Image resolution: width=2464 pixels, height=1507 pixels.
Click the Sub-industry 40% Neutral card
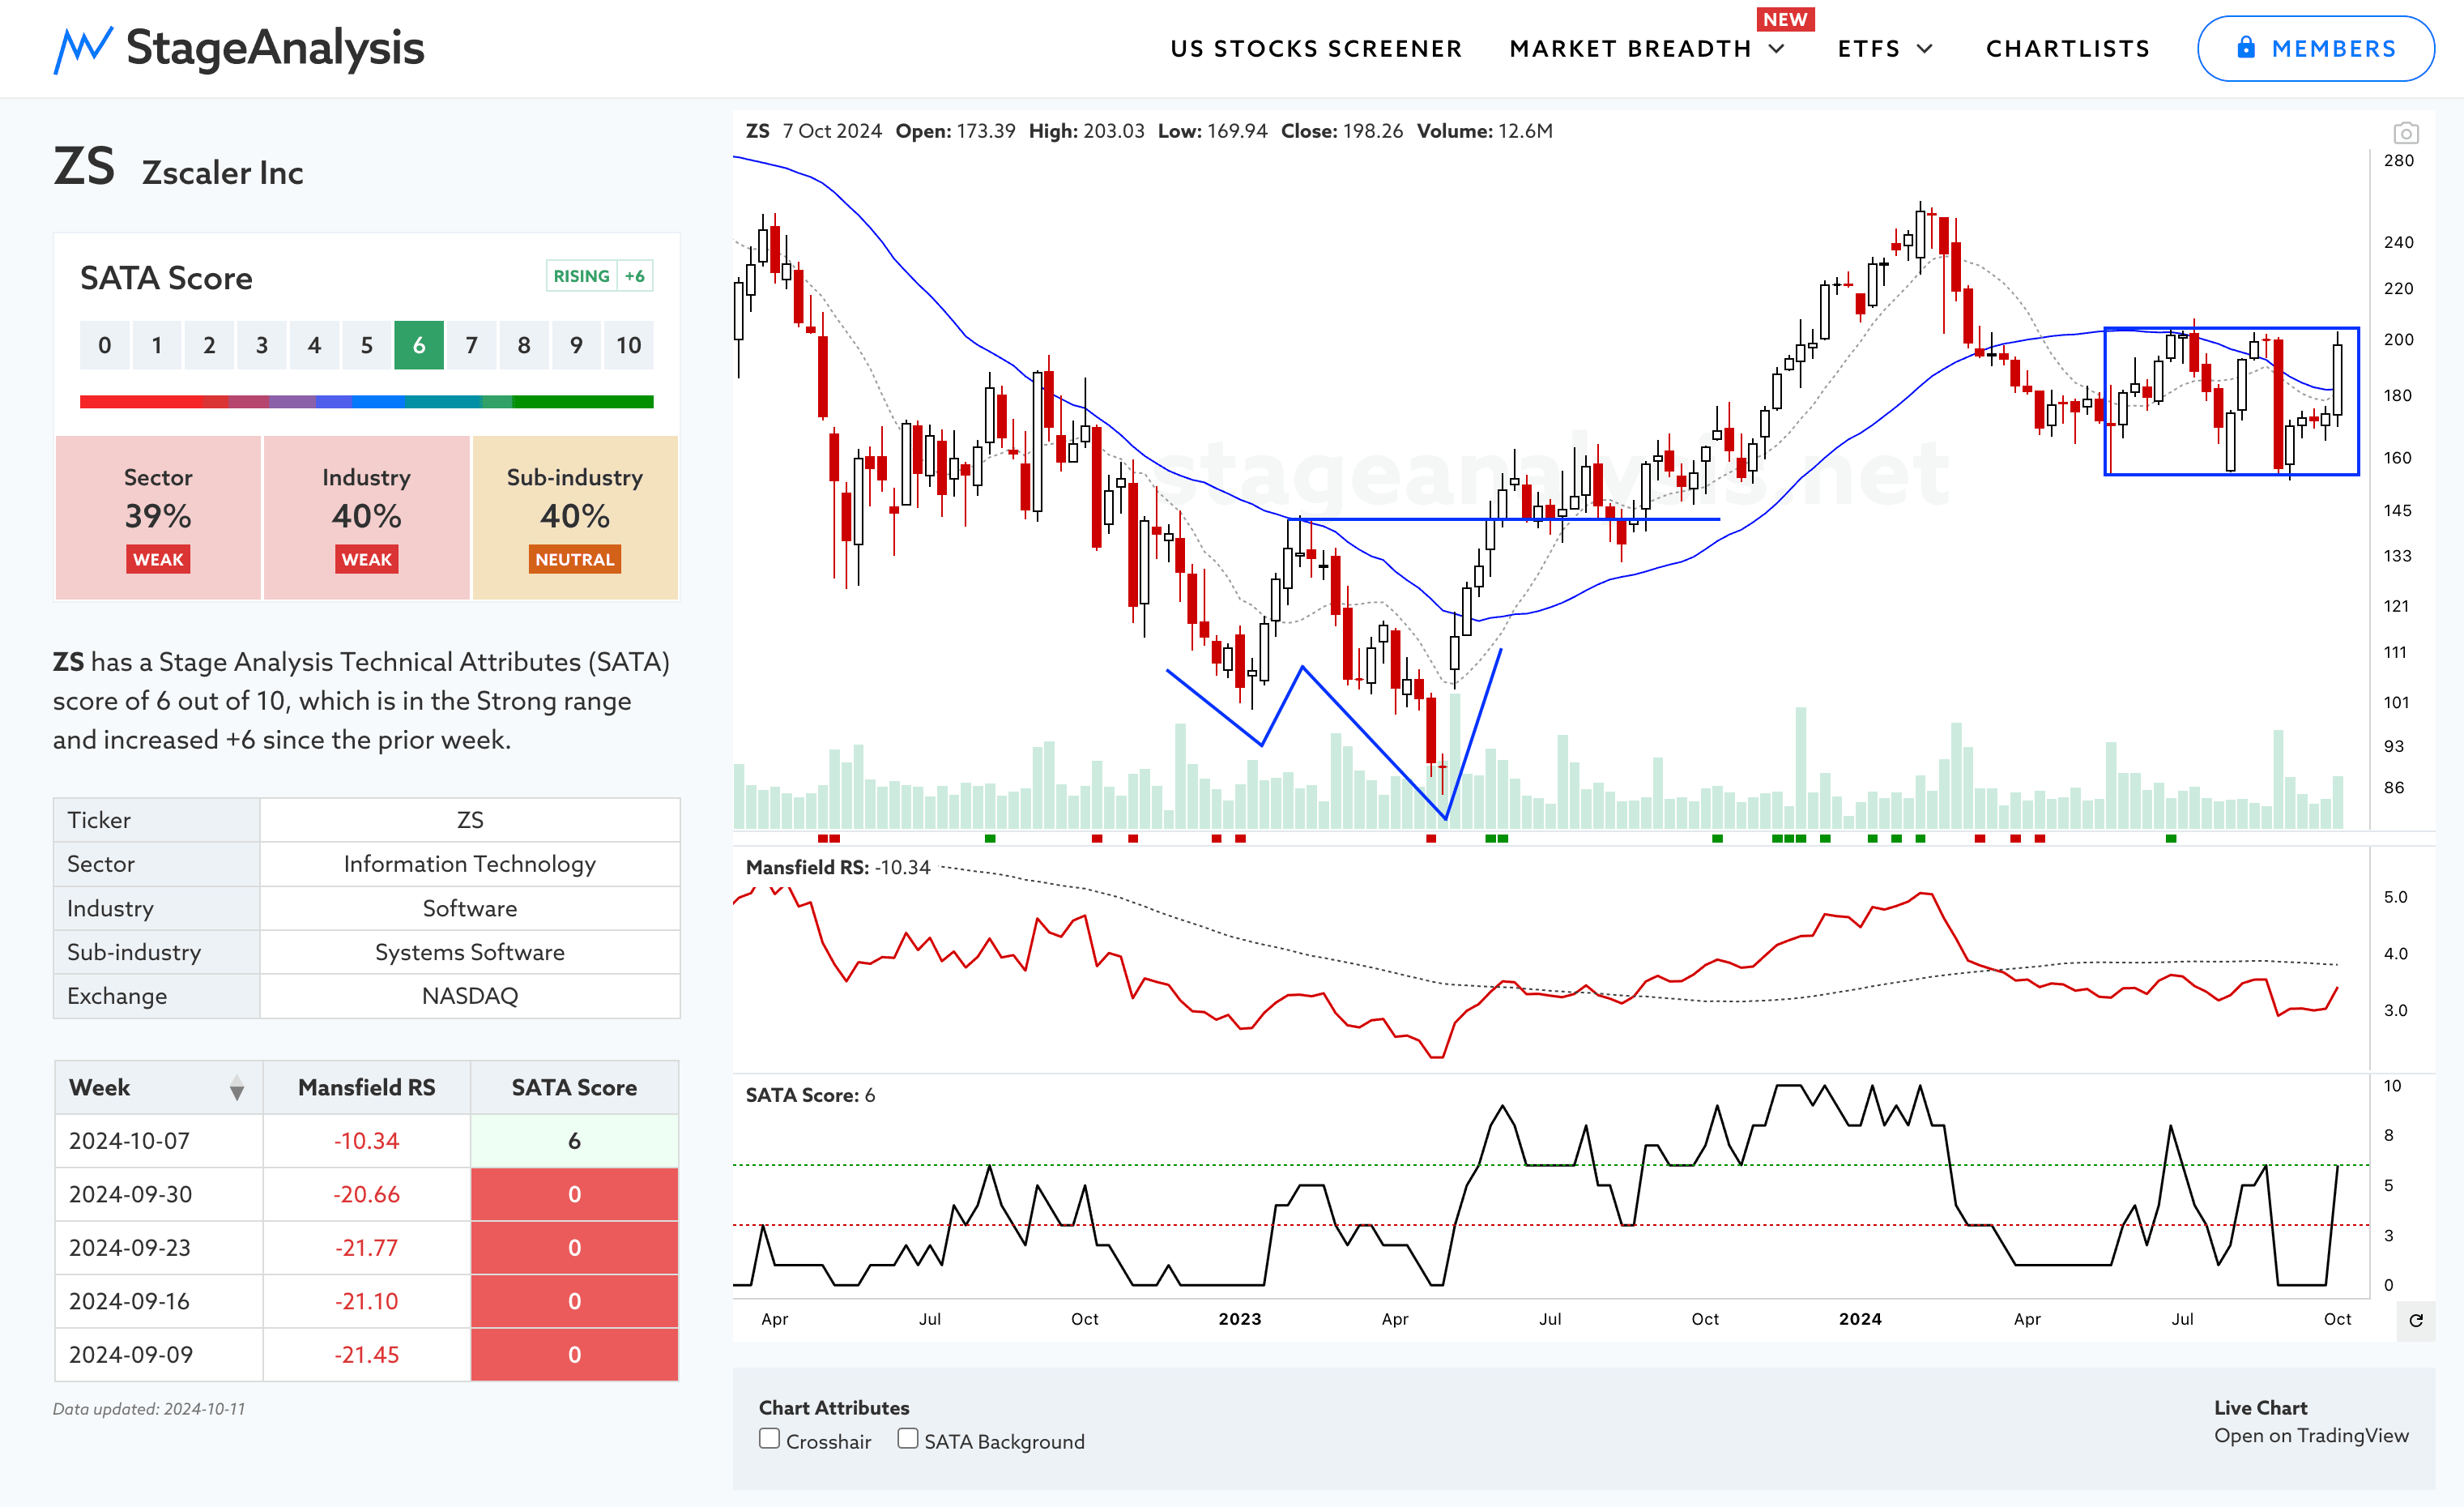point(575,517)
